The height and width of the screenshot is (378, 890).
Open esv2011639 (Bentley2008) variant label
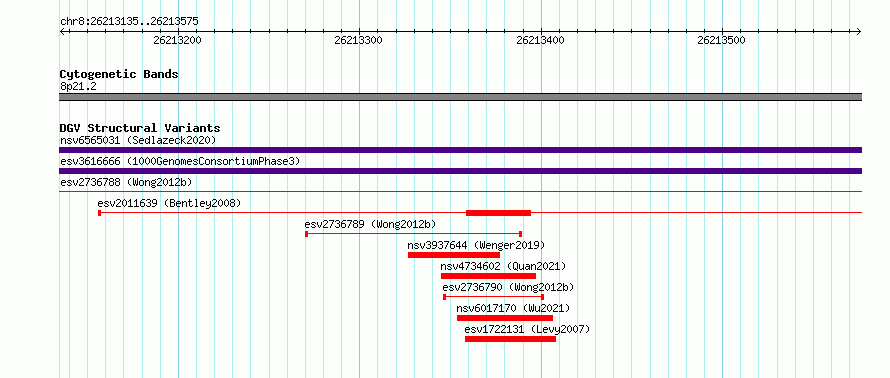pos(169,203)
